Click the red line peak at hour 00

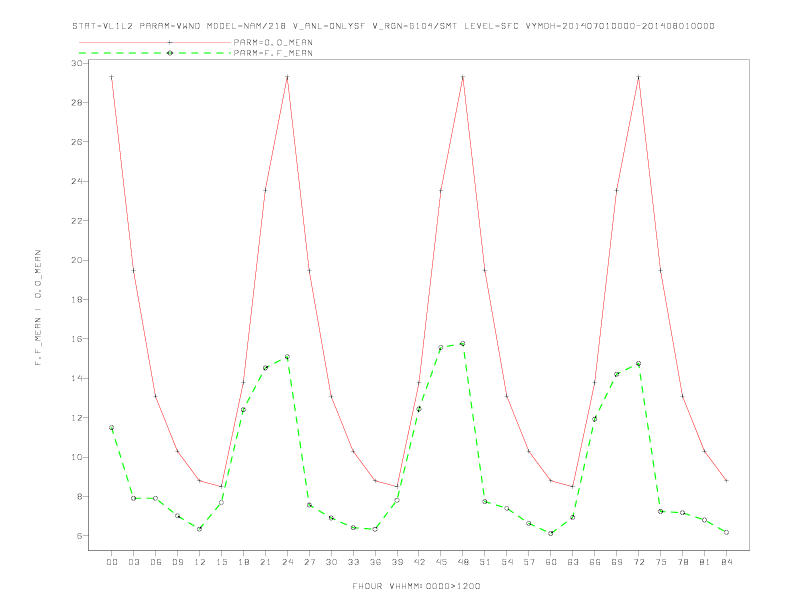(x=112, y=77)
